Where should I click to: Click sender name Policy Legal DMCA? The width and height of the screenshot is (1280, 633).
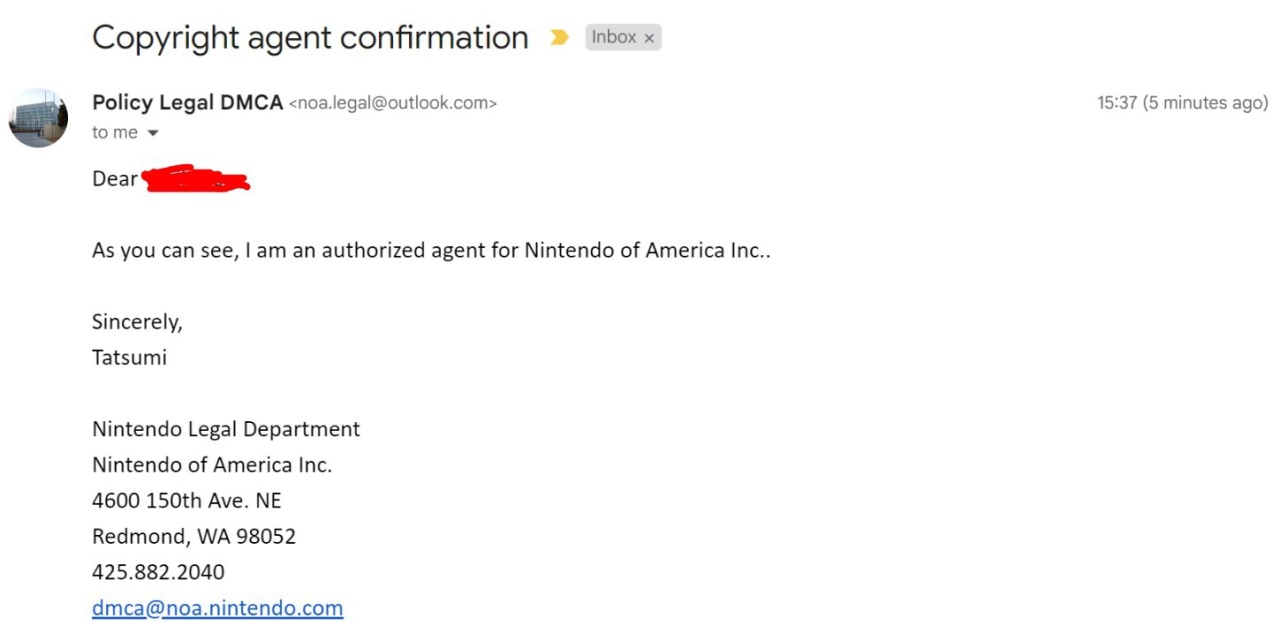point(187,102)
